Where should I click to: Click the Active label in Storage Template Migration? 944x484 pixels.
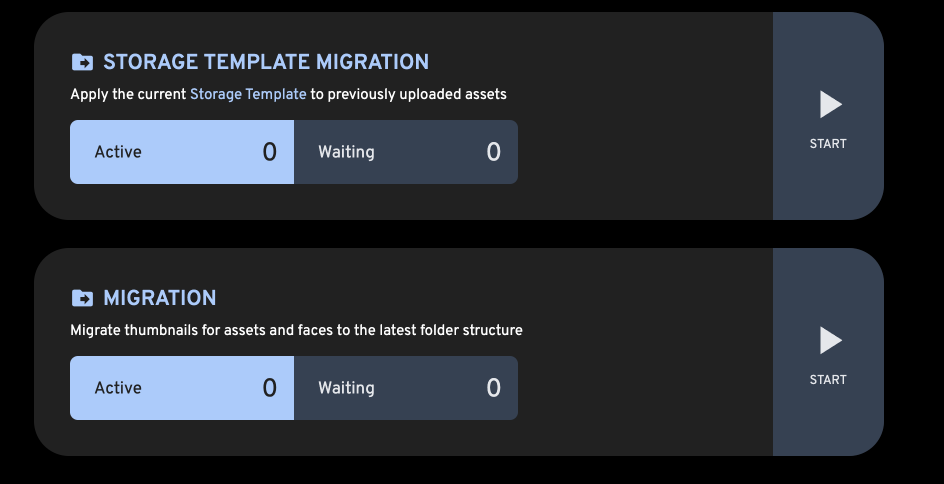[x=118, y=152]
